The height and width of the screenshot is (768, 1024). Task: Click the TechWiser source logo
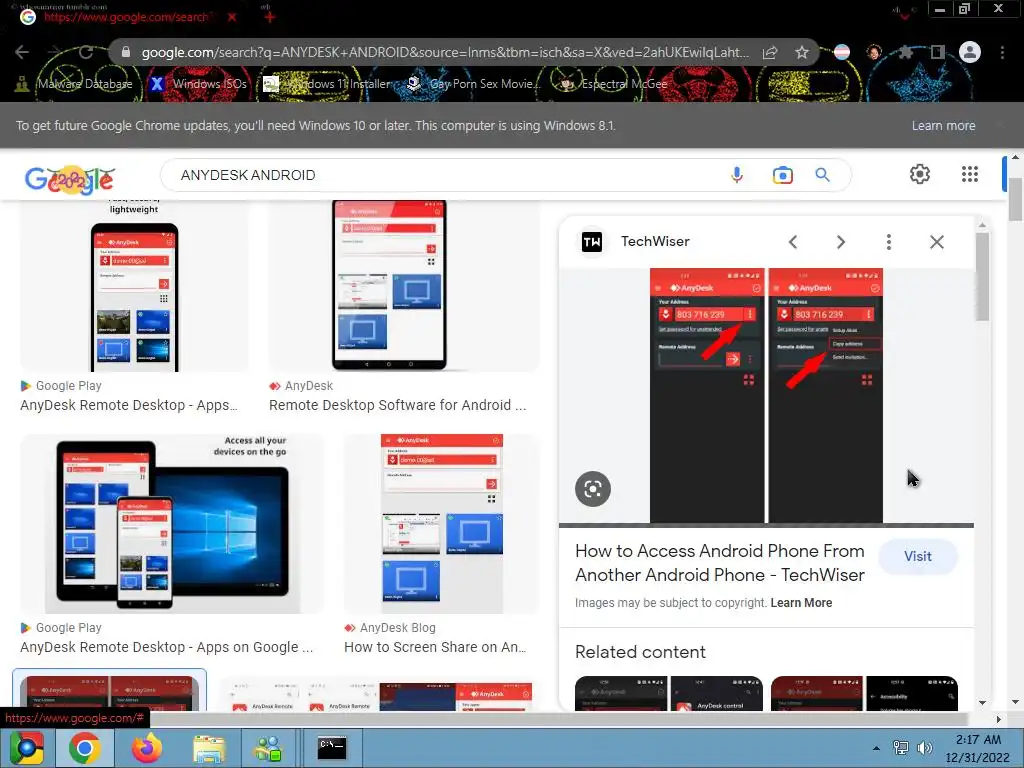[592, 242]
